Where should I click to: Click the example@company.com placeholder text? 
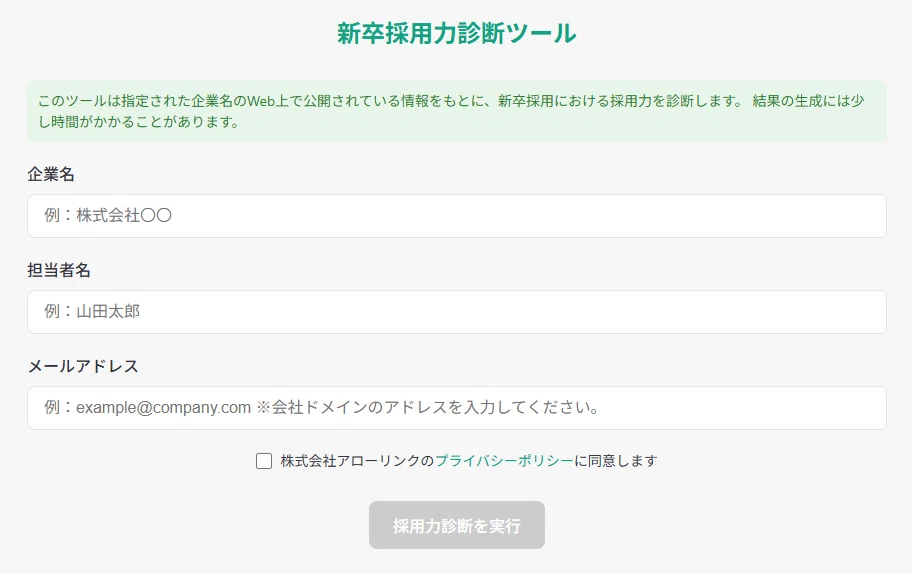coord(163,408)
